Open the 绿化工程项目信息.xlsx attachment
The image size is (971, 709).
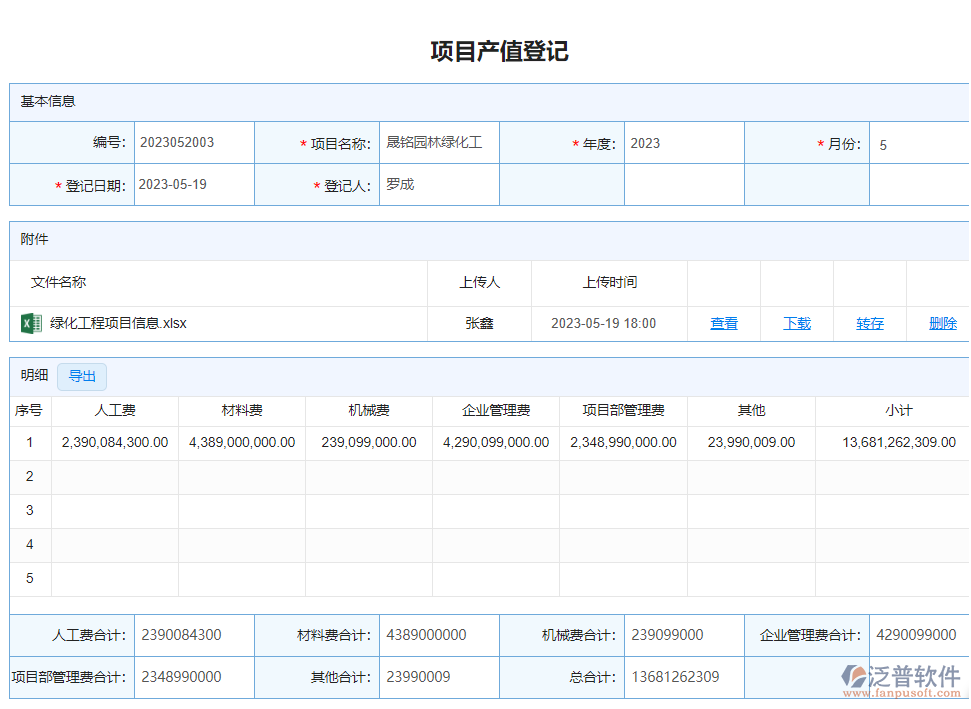(118, 323)
